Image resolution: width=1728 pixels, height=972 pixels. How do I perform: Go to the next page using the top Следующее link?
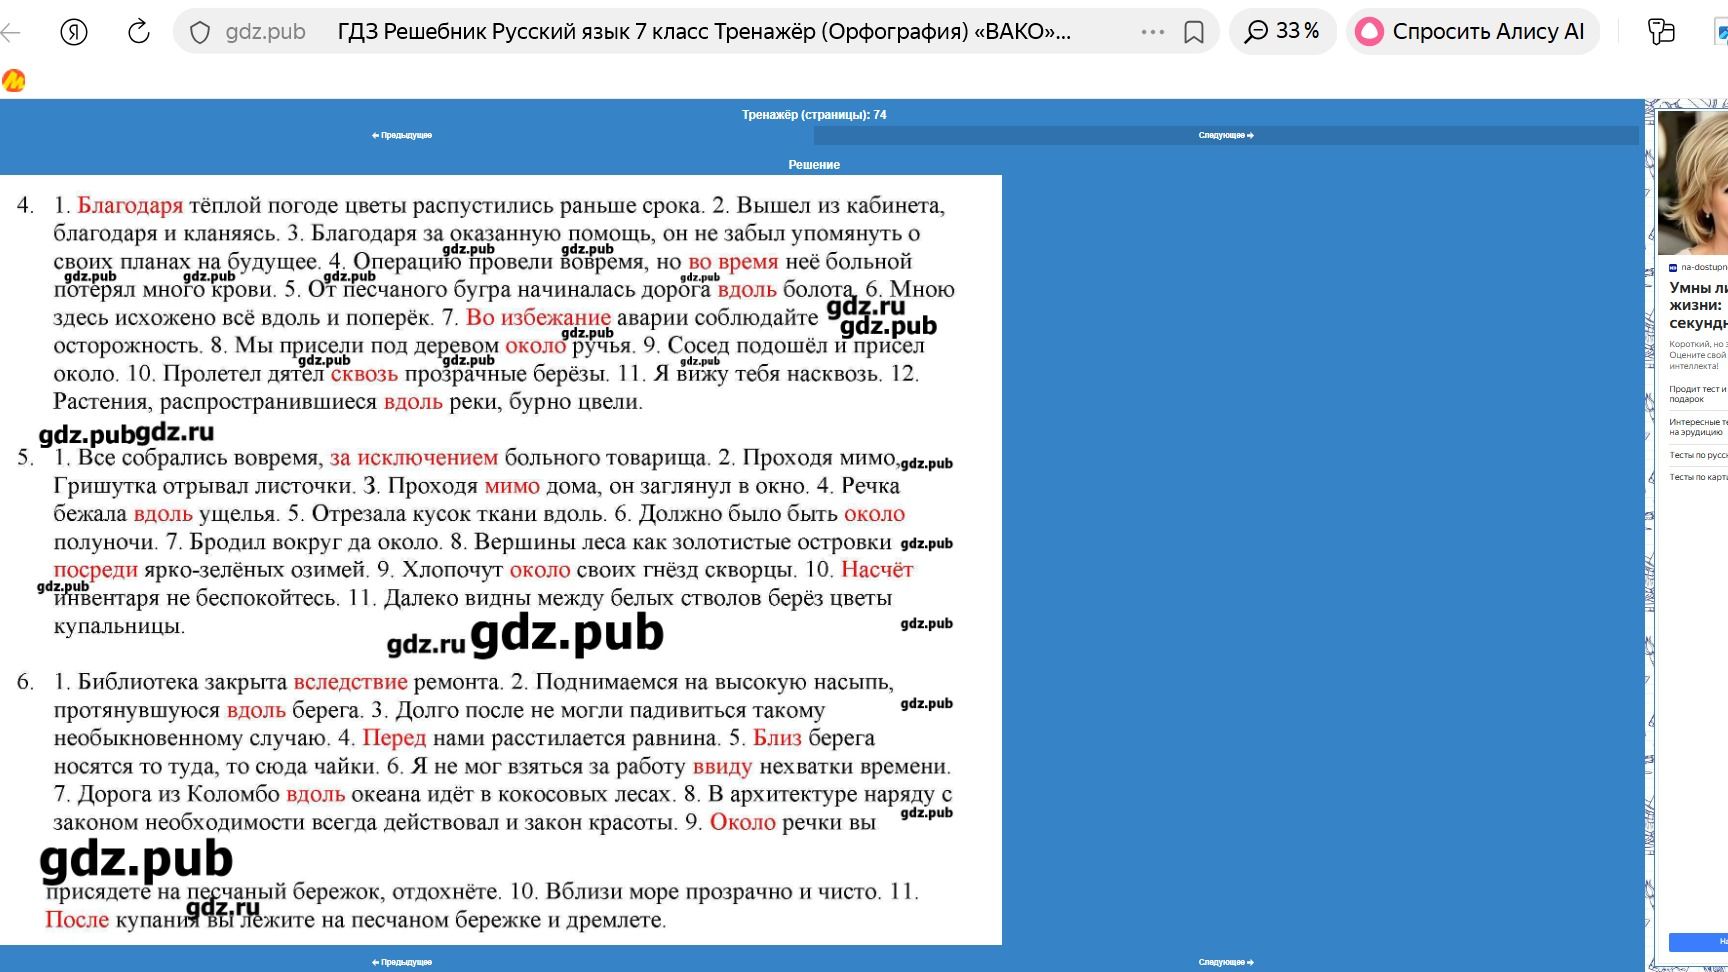[x=1226, y=135]
